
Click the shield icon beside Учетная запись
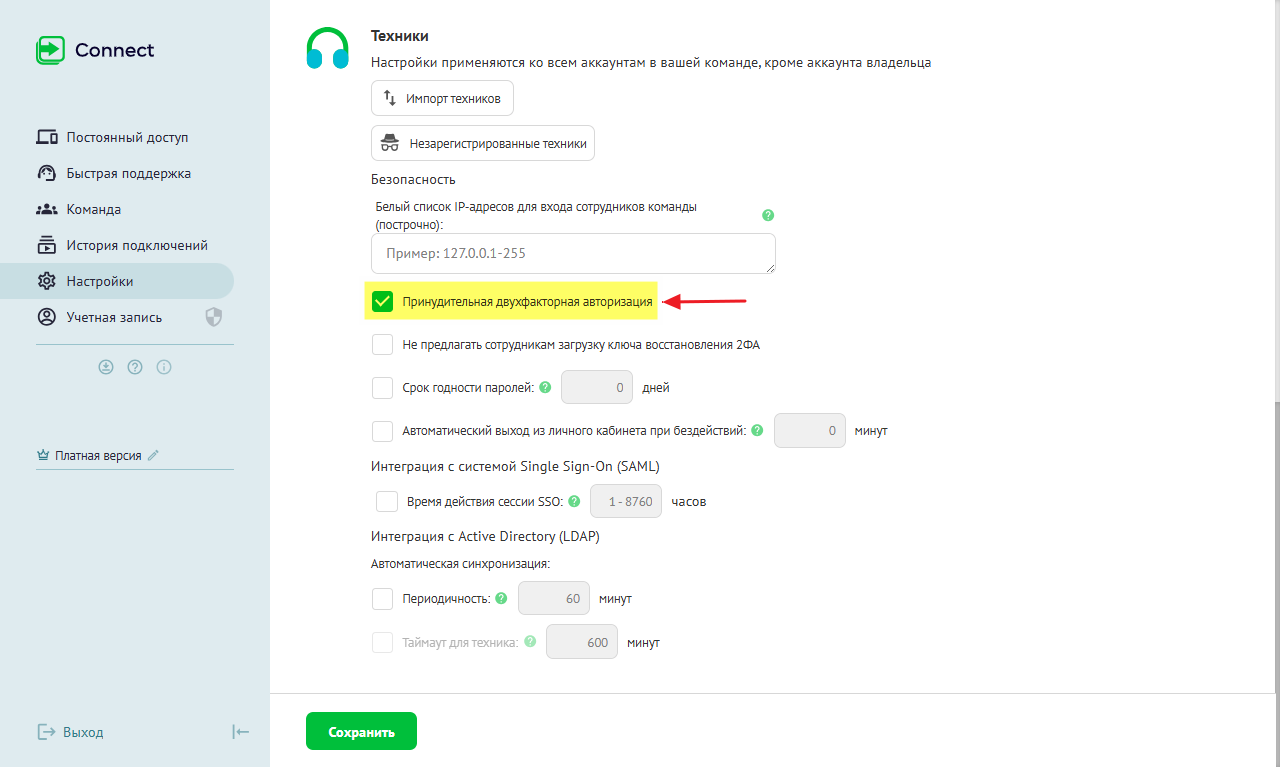(x=213, y=317)
